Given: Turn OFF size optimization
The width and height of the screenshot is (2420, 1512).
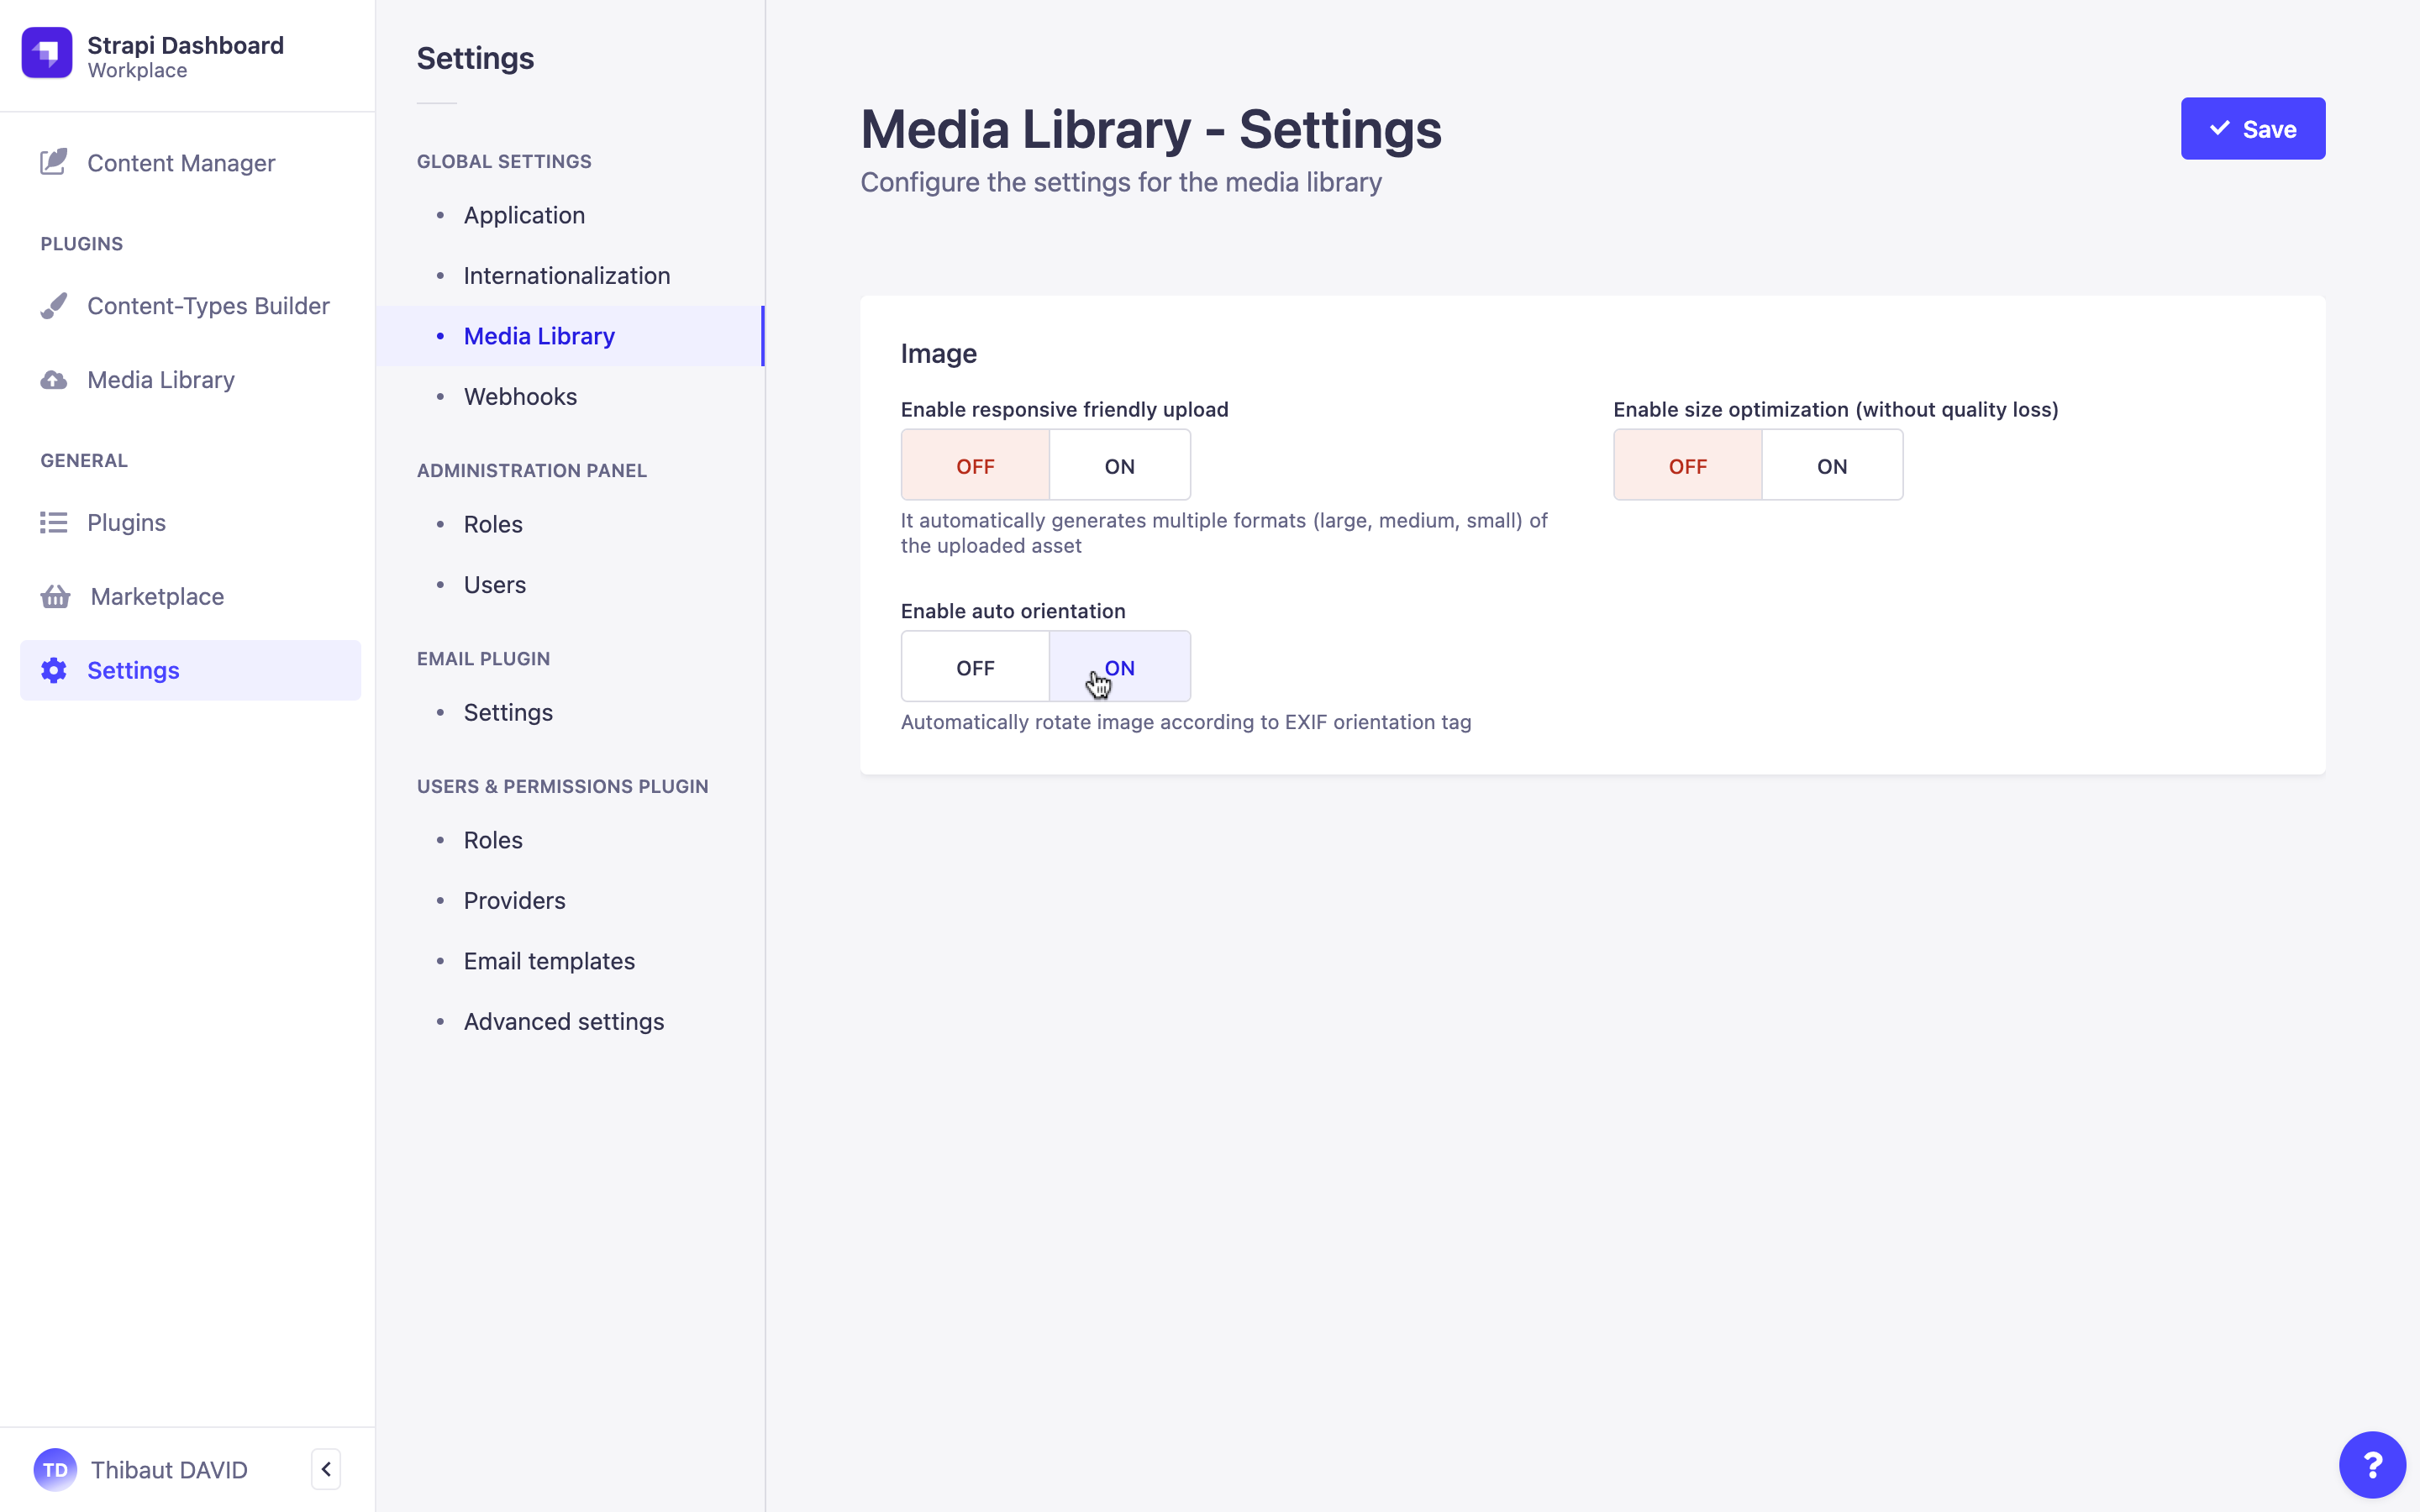Looking at the screenshot, I should [1688, 465].
